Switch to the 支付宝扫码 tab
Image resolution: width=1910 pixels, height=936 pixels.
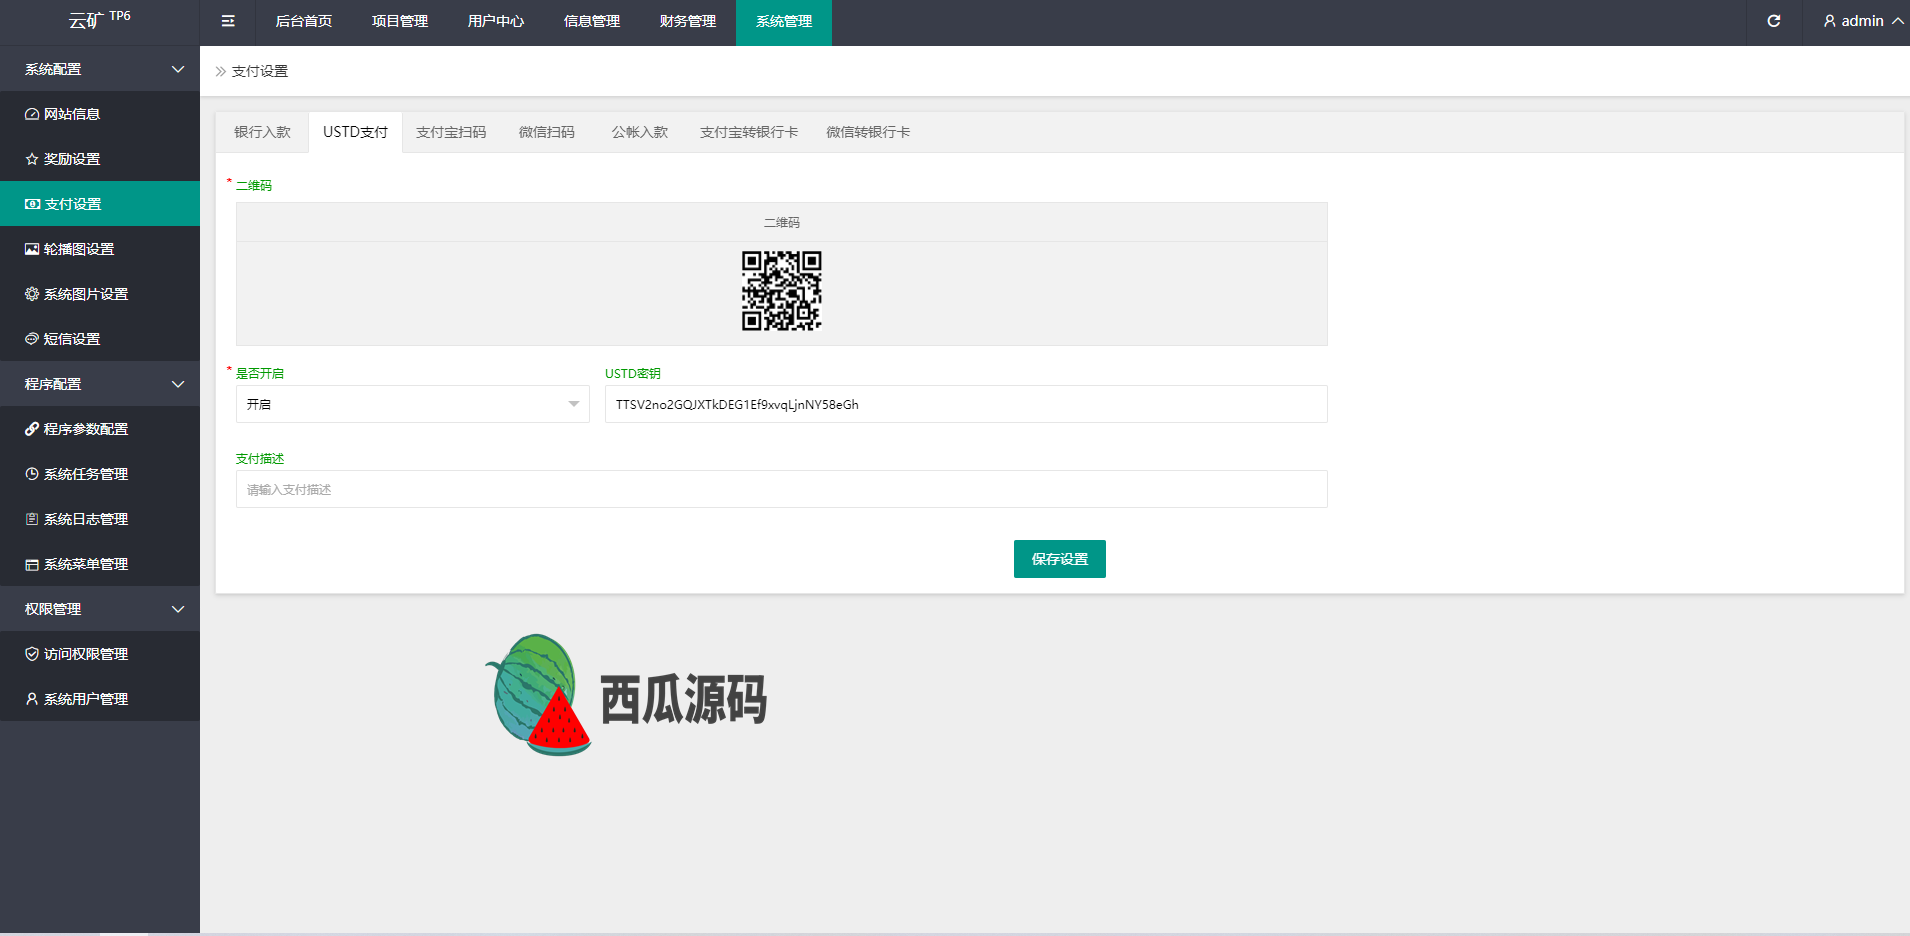pos(451,132)
